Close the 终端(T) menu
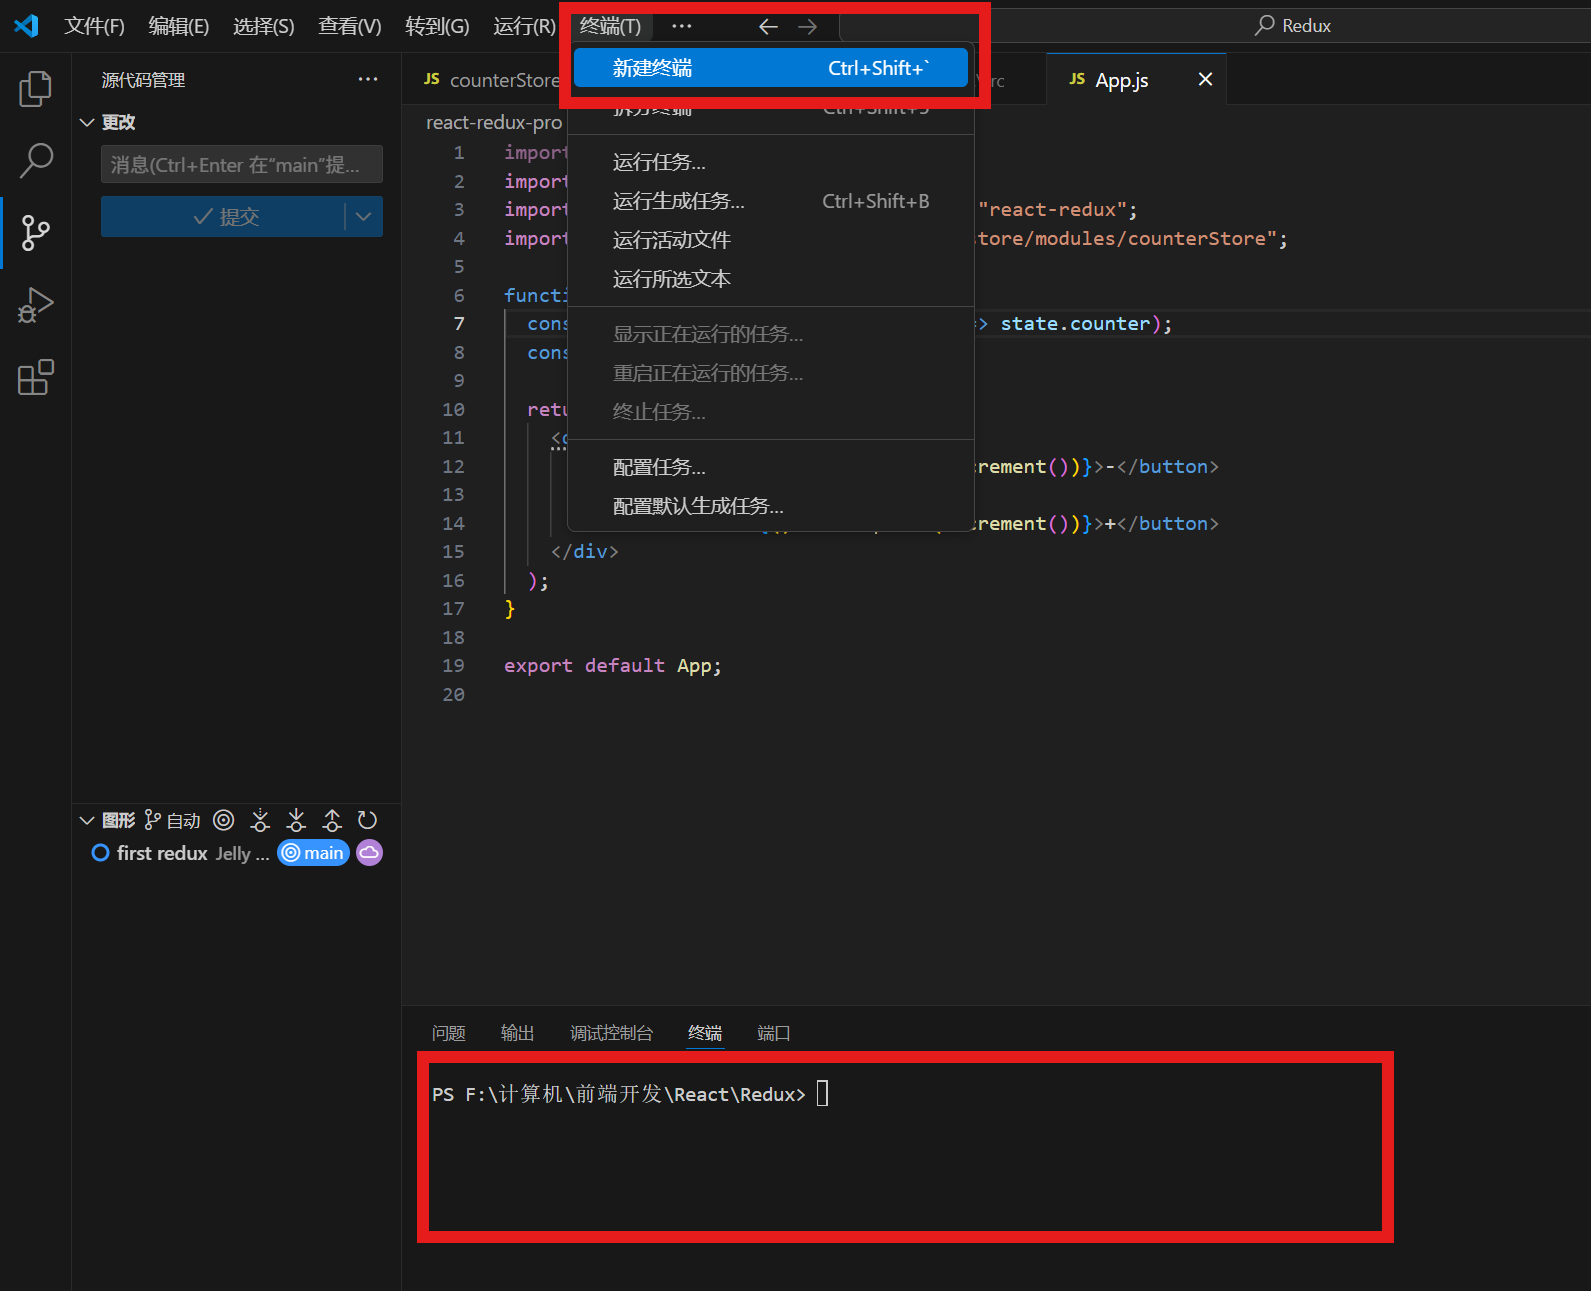Screen dimensions: 1591x1291 click(611, 26)
